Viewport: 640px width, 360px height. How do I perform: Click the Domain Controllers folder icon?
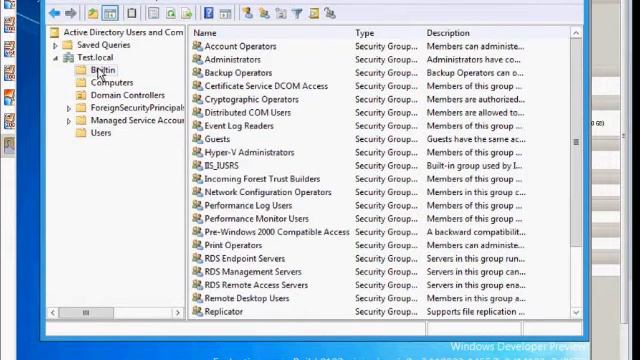81,95
